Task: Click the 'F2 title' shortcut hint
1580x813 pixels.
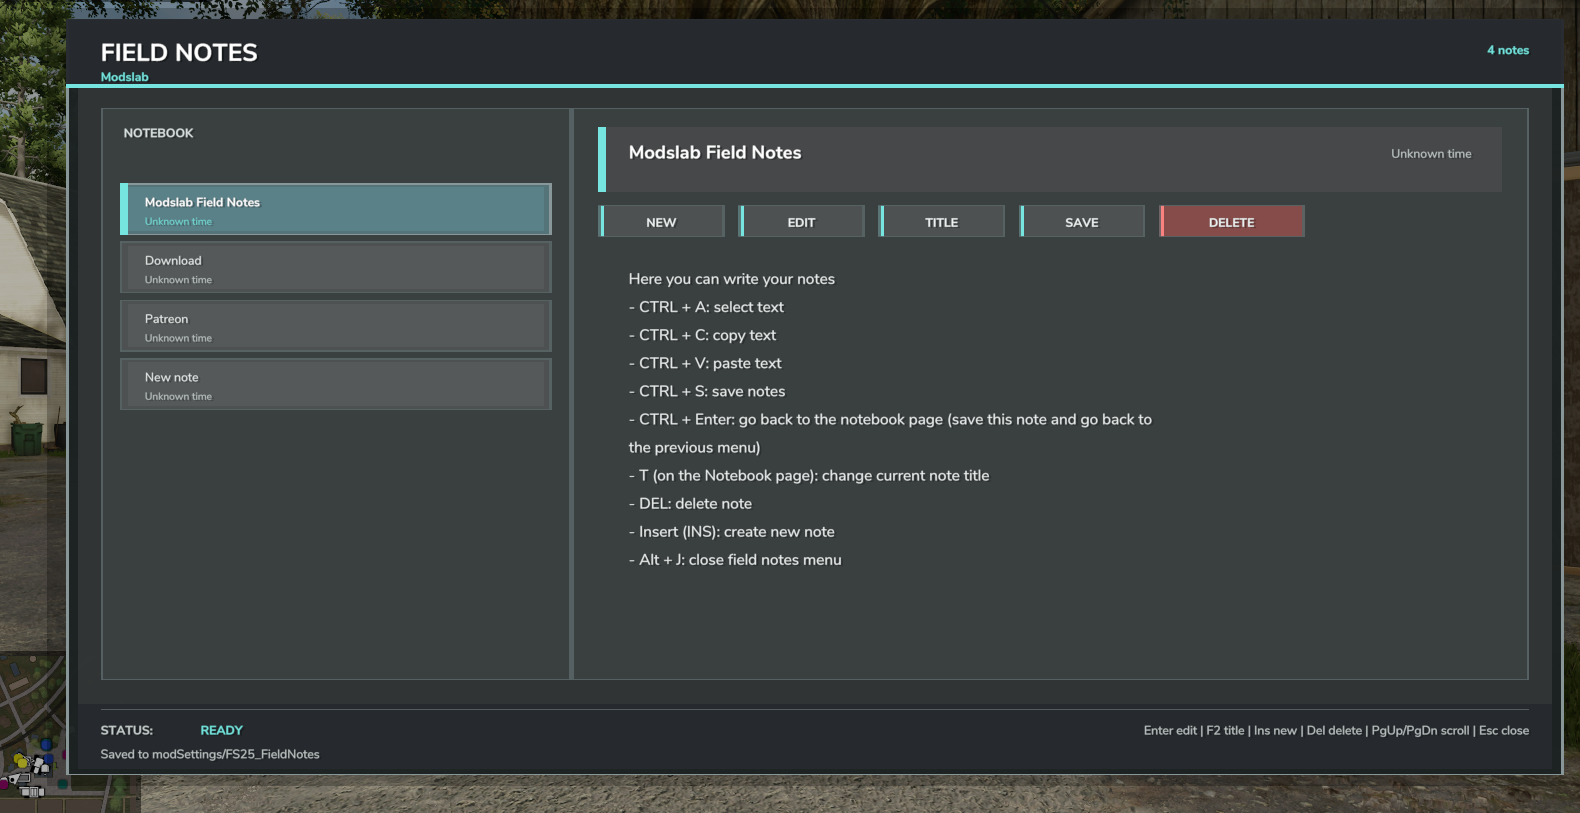Action: [x=1225, y=730]
